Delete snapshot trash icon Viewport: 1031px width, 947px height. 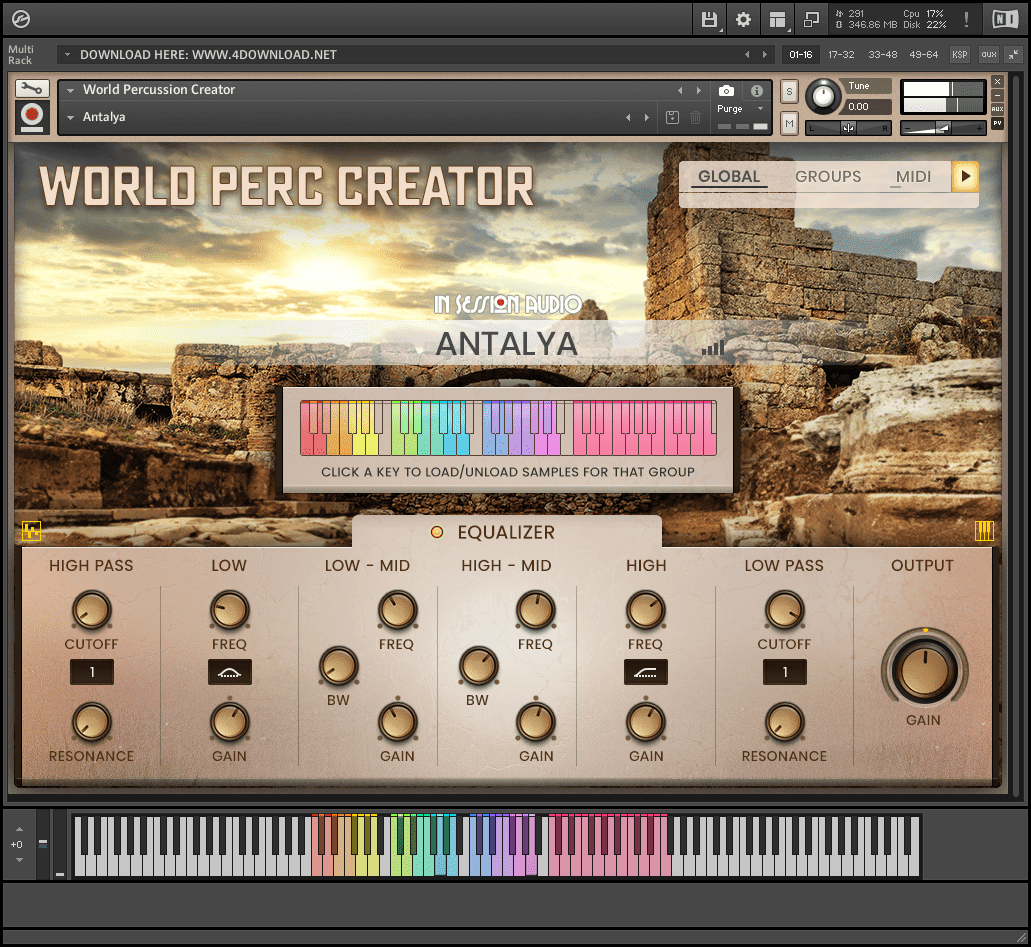[695, 118]
